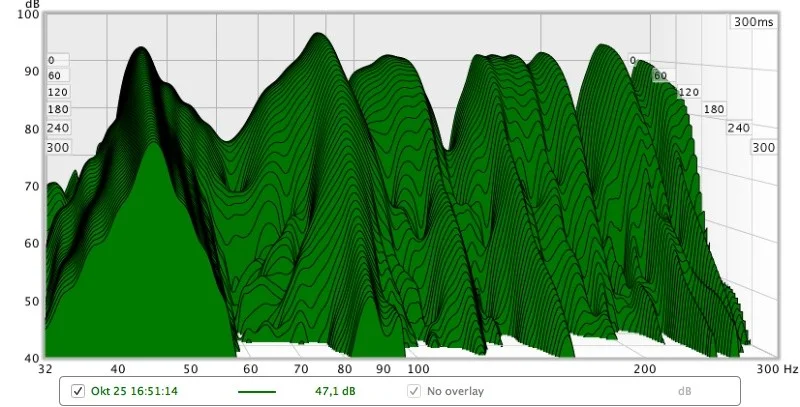Click the 100 dB level axis label
This screenshot has width=800, height=407.
28,14
